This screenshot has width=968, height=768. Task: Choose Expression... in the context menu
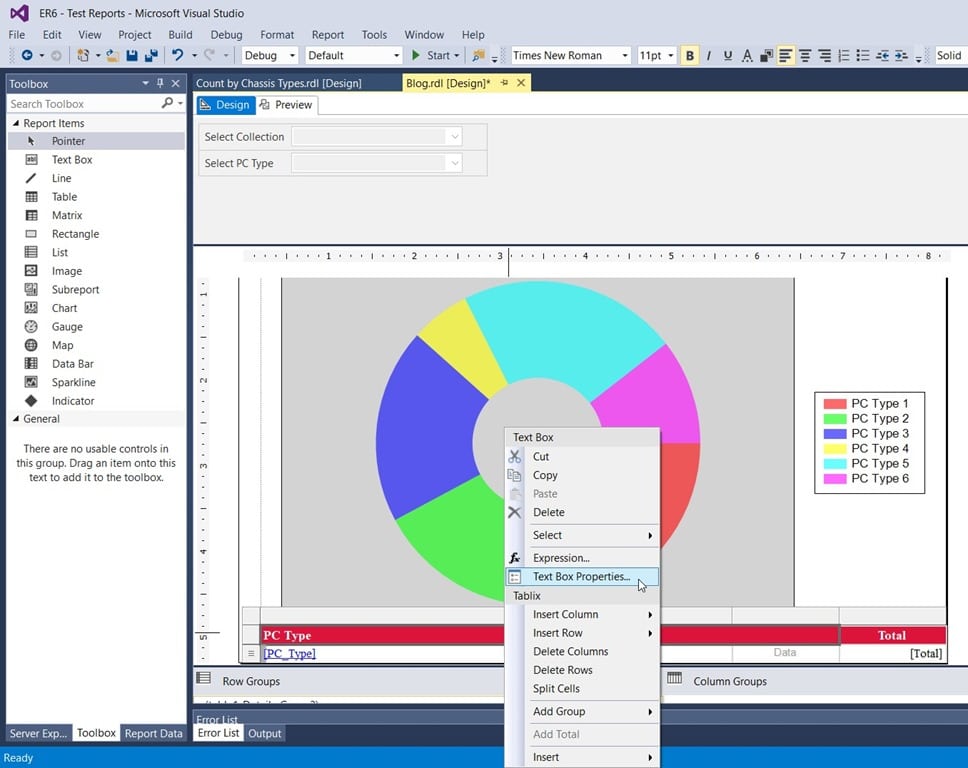(x=561, y=558)
